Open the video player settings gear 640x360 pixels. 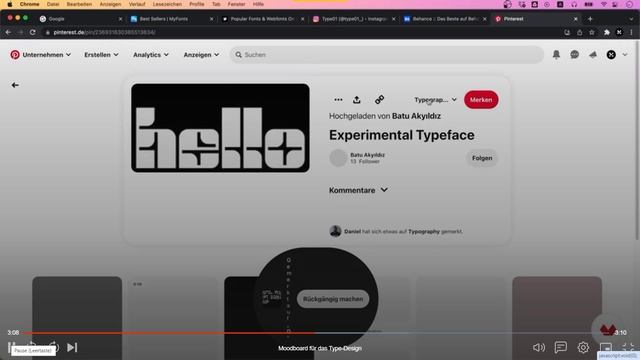[x=583, y=347]
